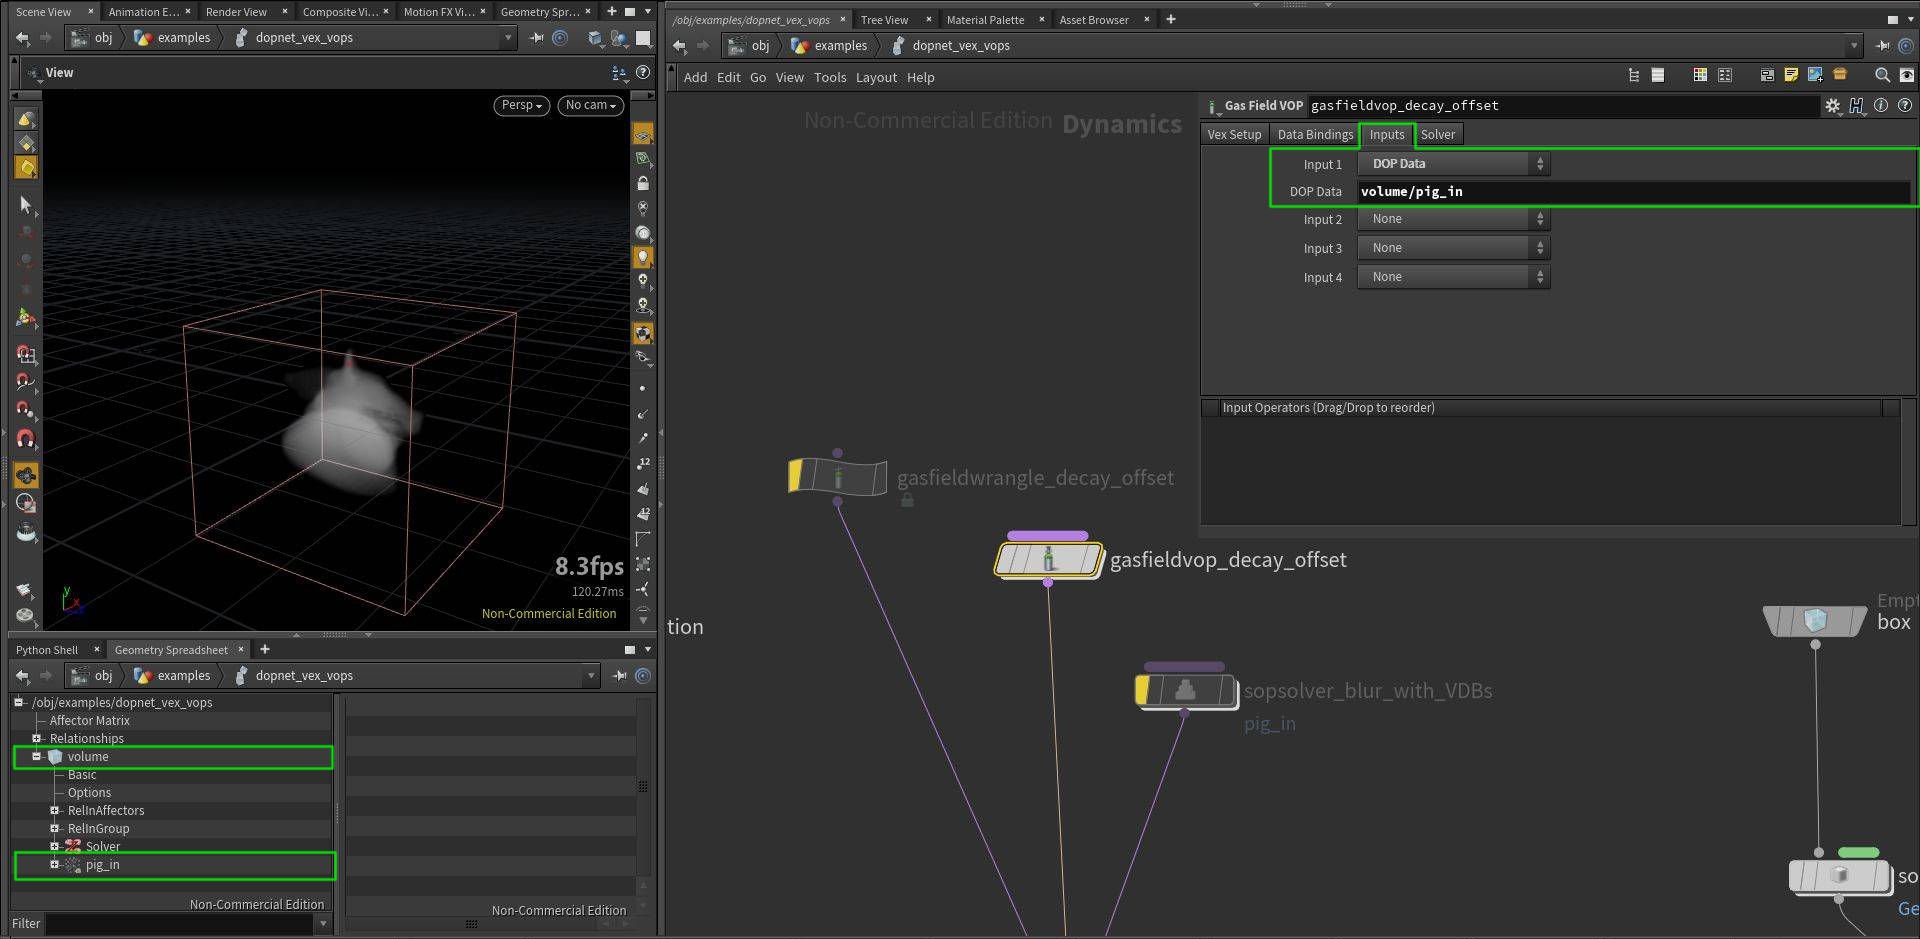Open the Persp viewport dropdown

(521, 105)
